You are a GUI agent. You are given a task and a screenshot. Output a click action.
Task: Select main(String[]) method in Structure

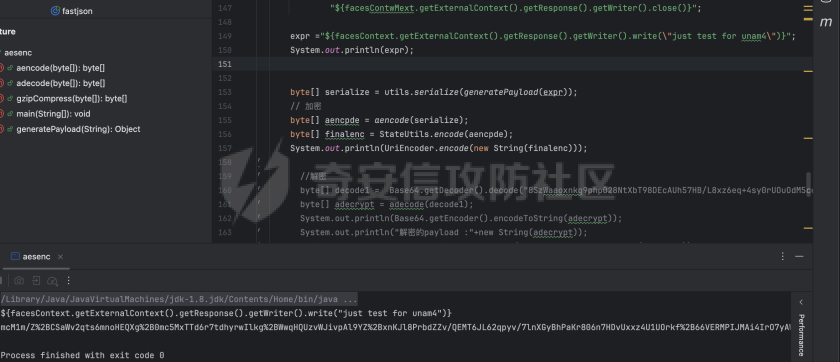tap(53, 114)
